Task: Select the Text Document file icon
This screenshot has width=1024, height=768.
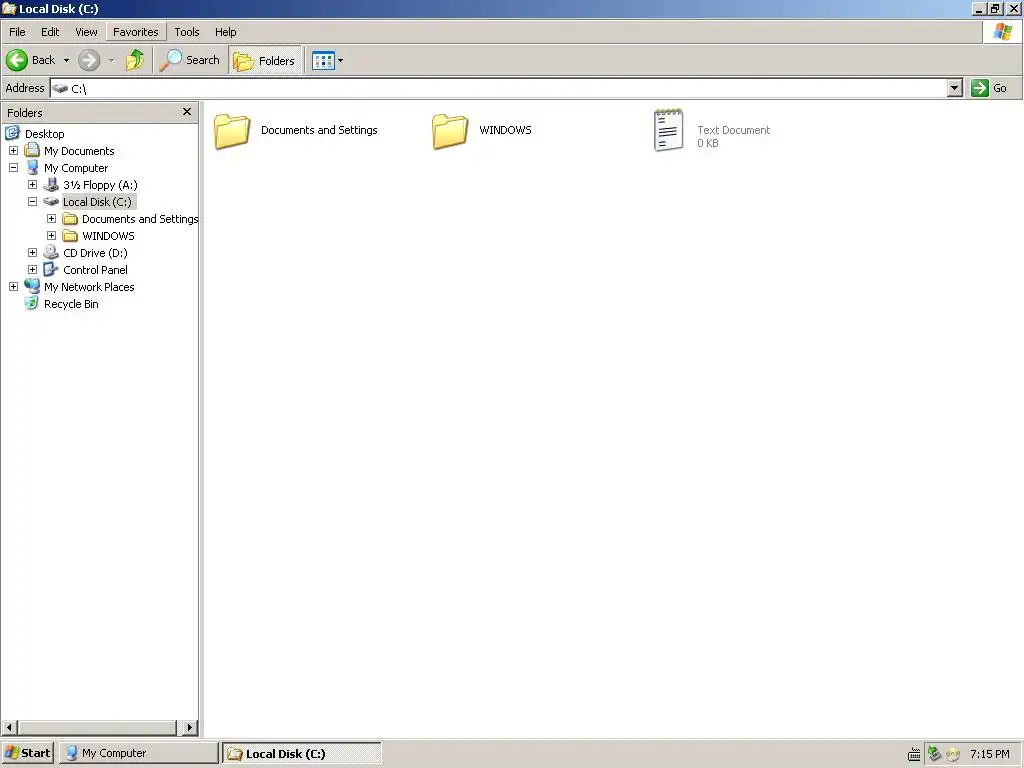Action: click(669, 130)
